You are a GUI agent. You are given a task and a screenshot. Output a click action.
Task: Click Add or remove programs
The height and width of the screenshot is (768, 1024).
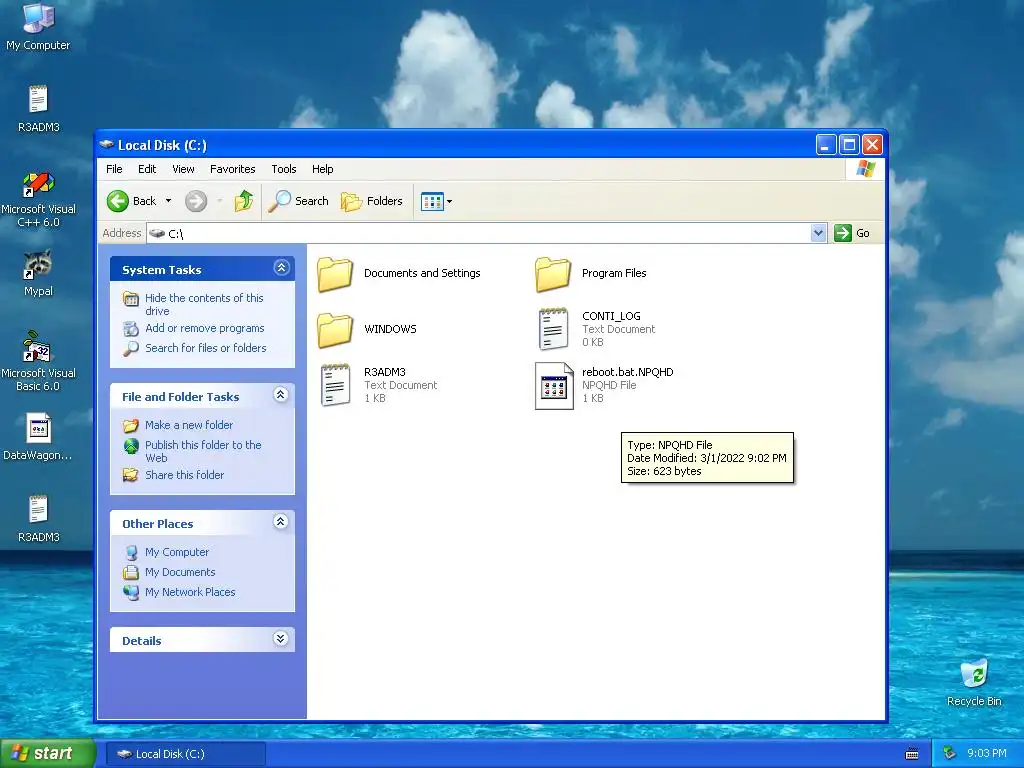tap(204, 328)
